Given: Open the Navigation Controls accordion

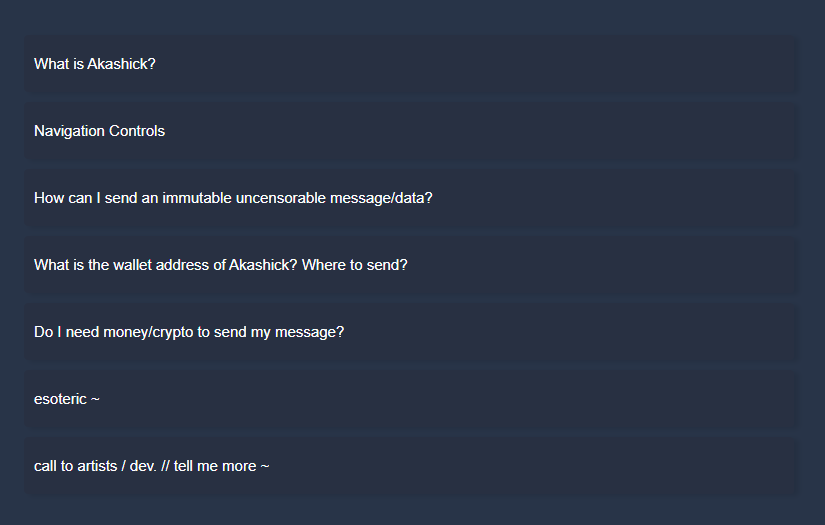Looking at the screenshot, I should tap(410, 131).
